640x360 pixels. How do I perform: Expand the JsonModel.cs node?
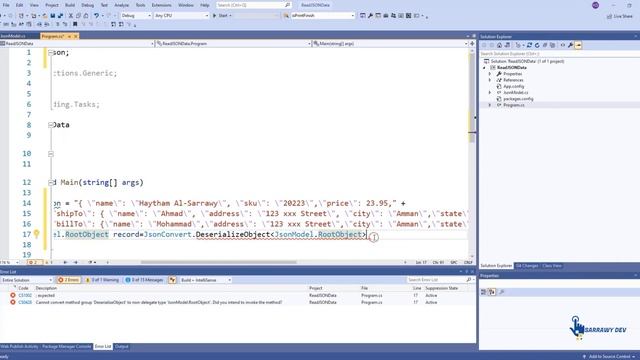click(x=490, y=93)
